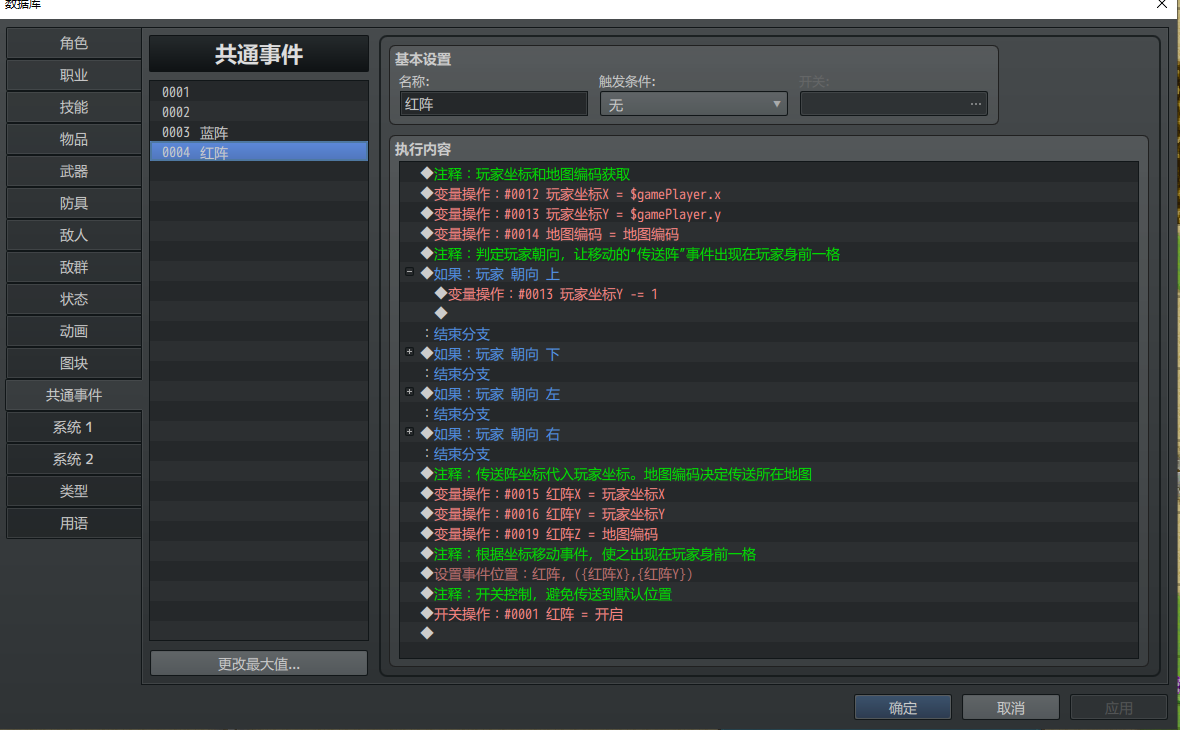Viewport: 1180px width, 730px height.
Task: Select the #0014 地图编码 command line
Action: tap(769, 234)
